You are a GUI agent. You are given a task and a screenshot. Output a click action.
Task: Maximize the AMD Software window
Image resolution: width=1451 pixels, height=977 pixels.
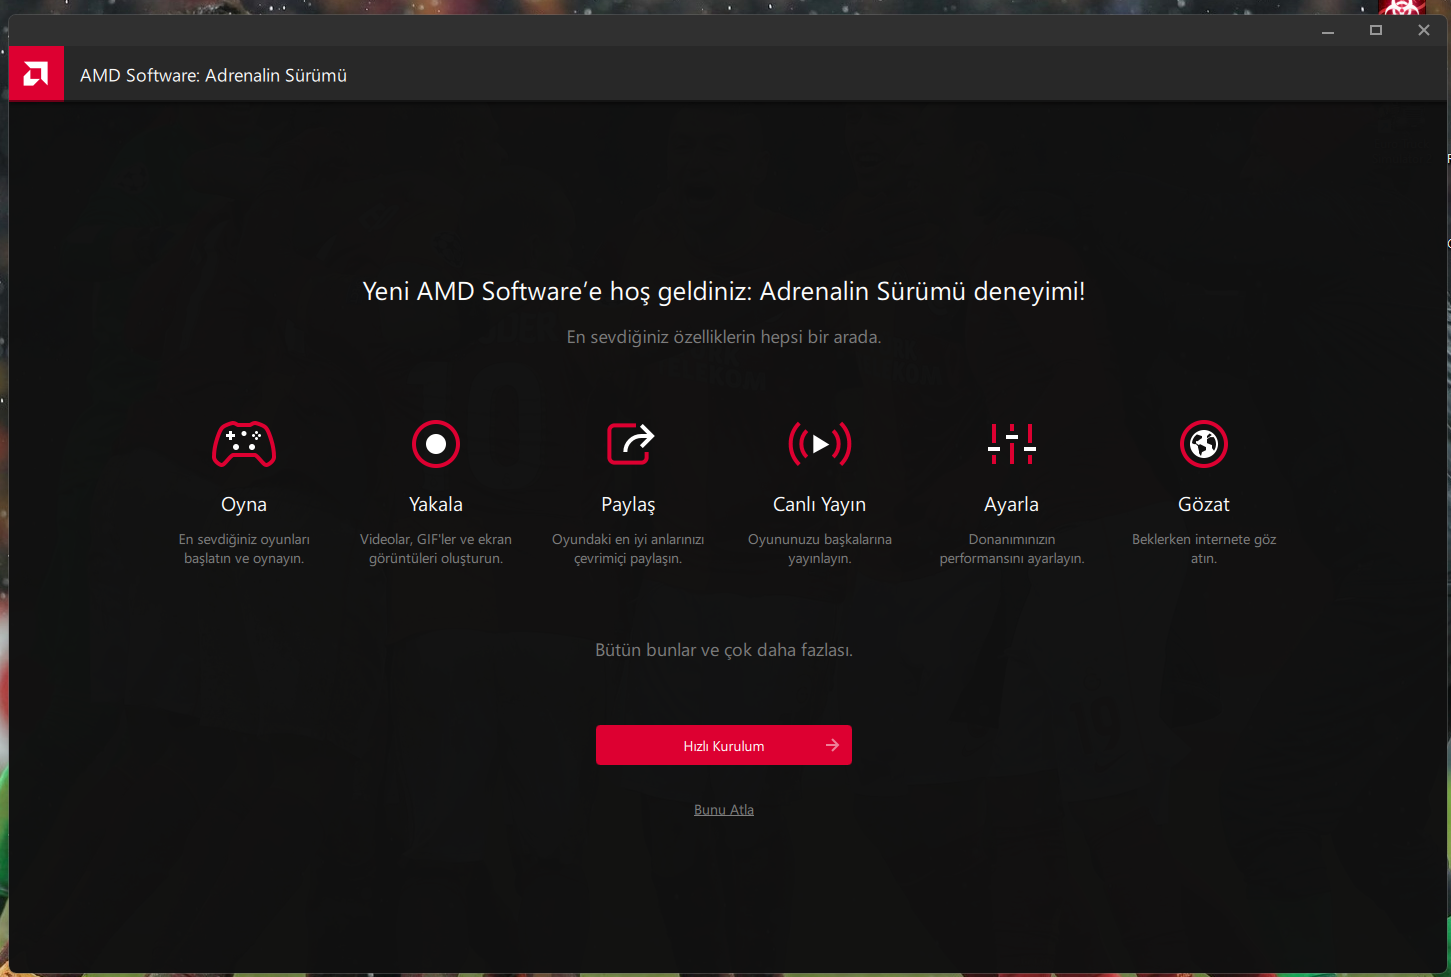[1376, 31]
